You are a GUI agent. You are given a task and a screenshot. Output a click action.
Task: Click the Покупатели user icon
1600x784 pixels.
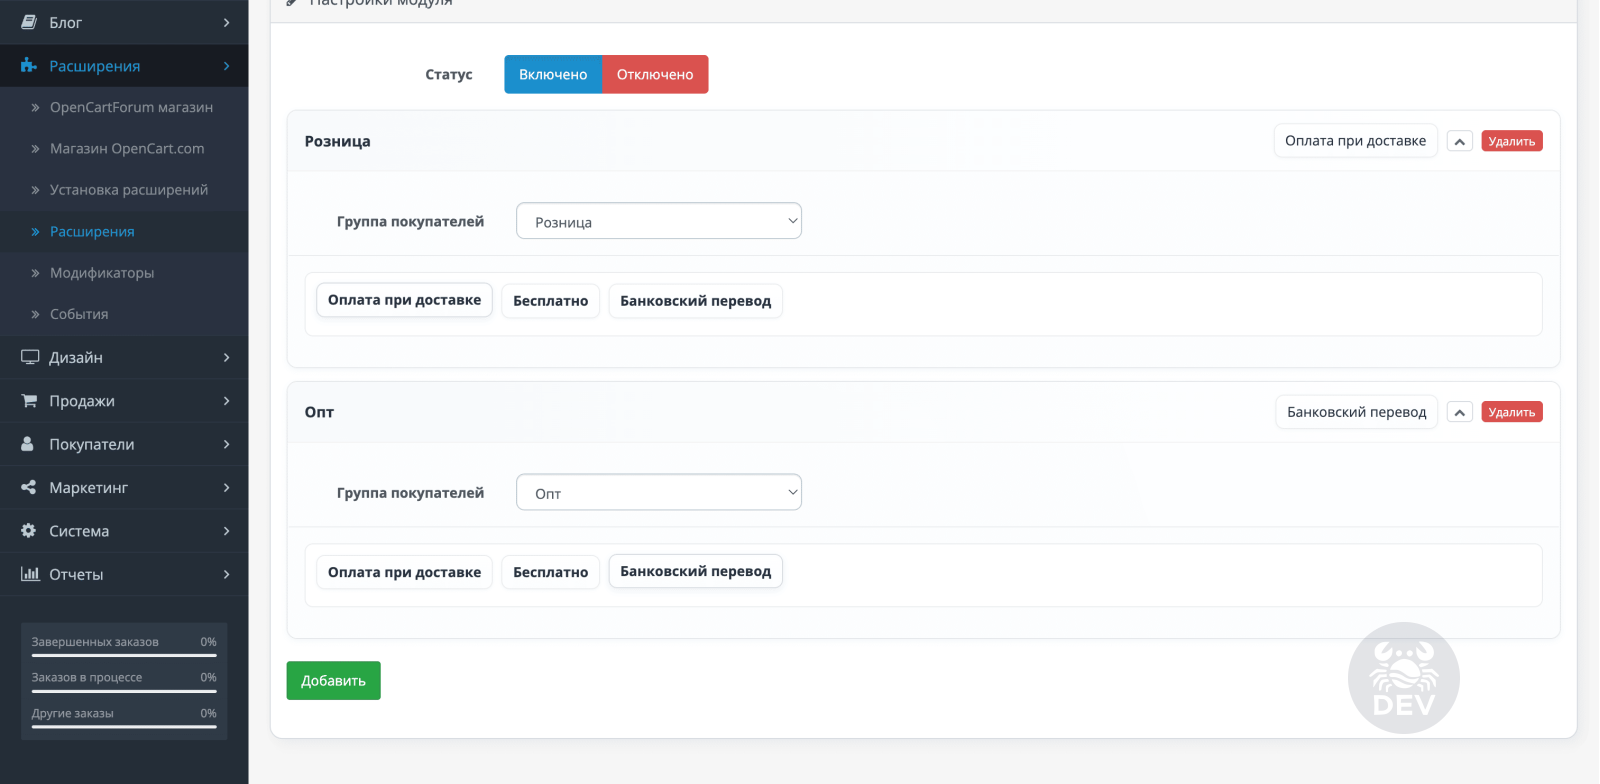[28, 444]
